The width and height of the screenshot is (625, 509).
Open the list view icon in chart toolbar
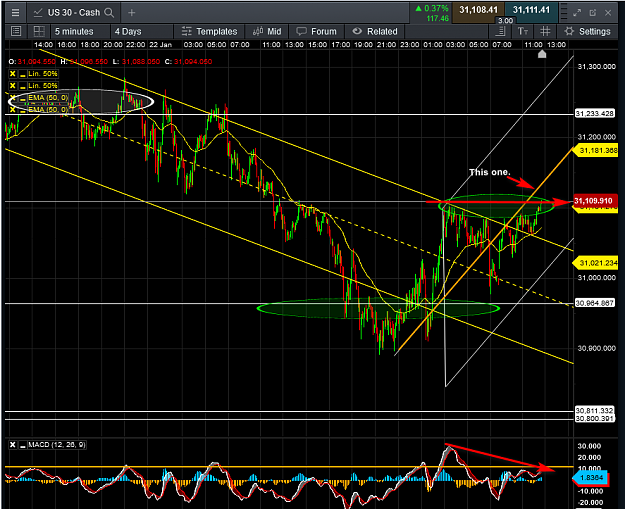click(x=16, y=31)
